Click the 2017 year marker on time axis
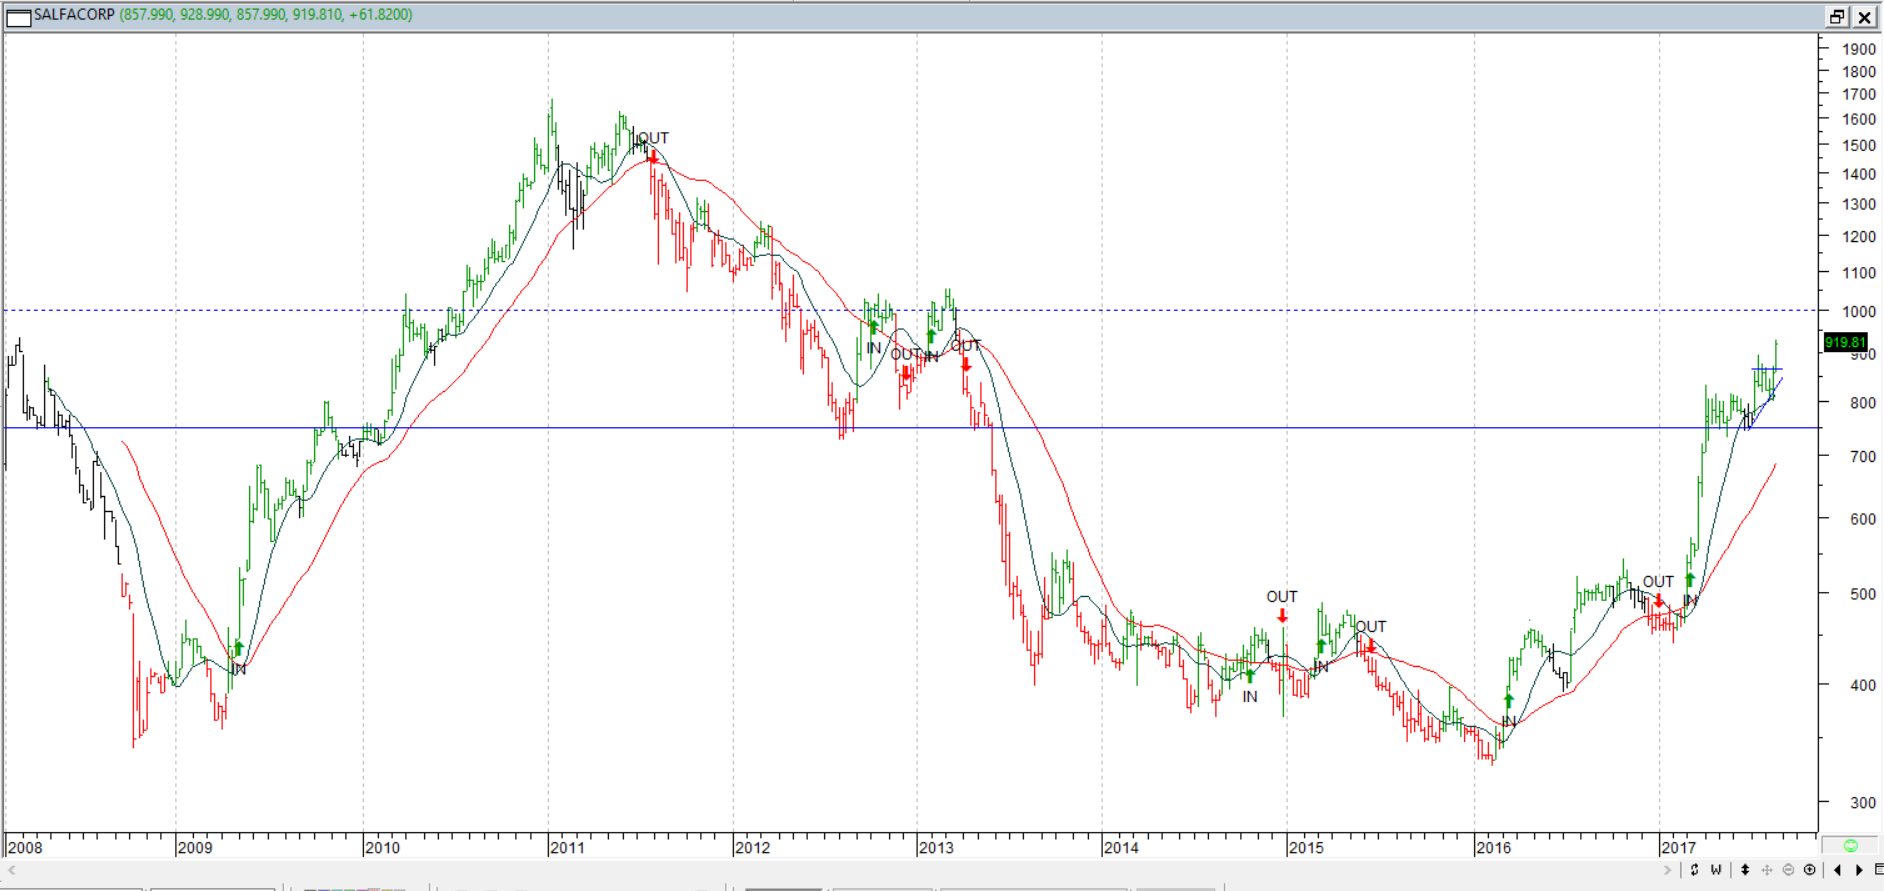This screenshot has height=891, width=1884. coord(1678,848)
